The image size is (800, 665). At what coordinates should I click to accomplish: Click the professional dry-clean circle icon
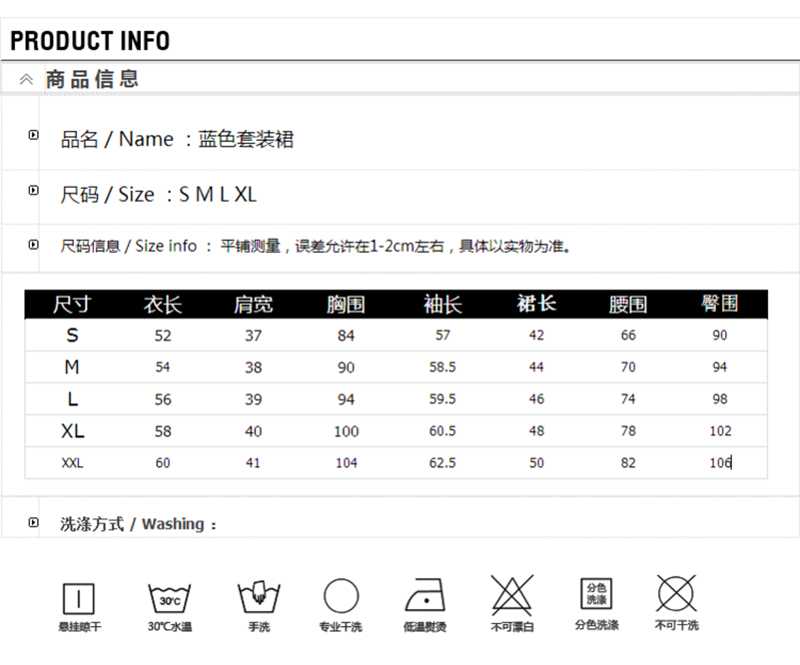point(341,596)
